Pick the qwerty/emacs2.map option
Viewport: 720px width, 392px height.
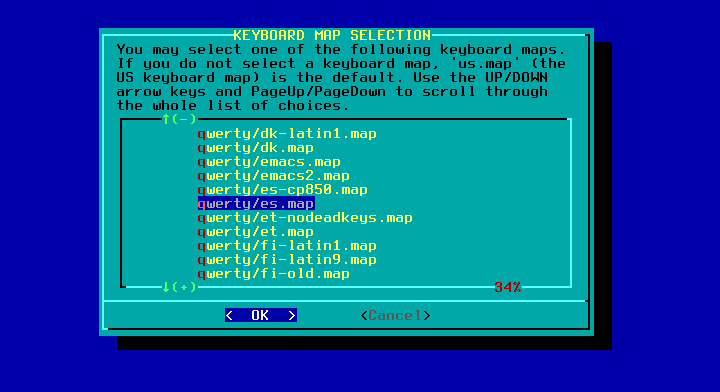(x=274, y=176)
